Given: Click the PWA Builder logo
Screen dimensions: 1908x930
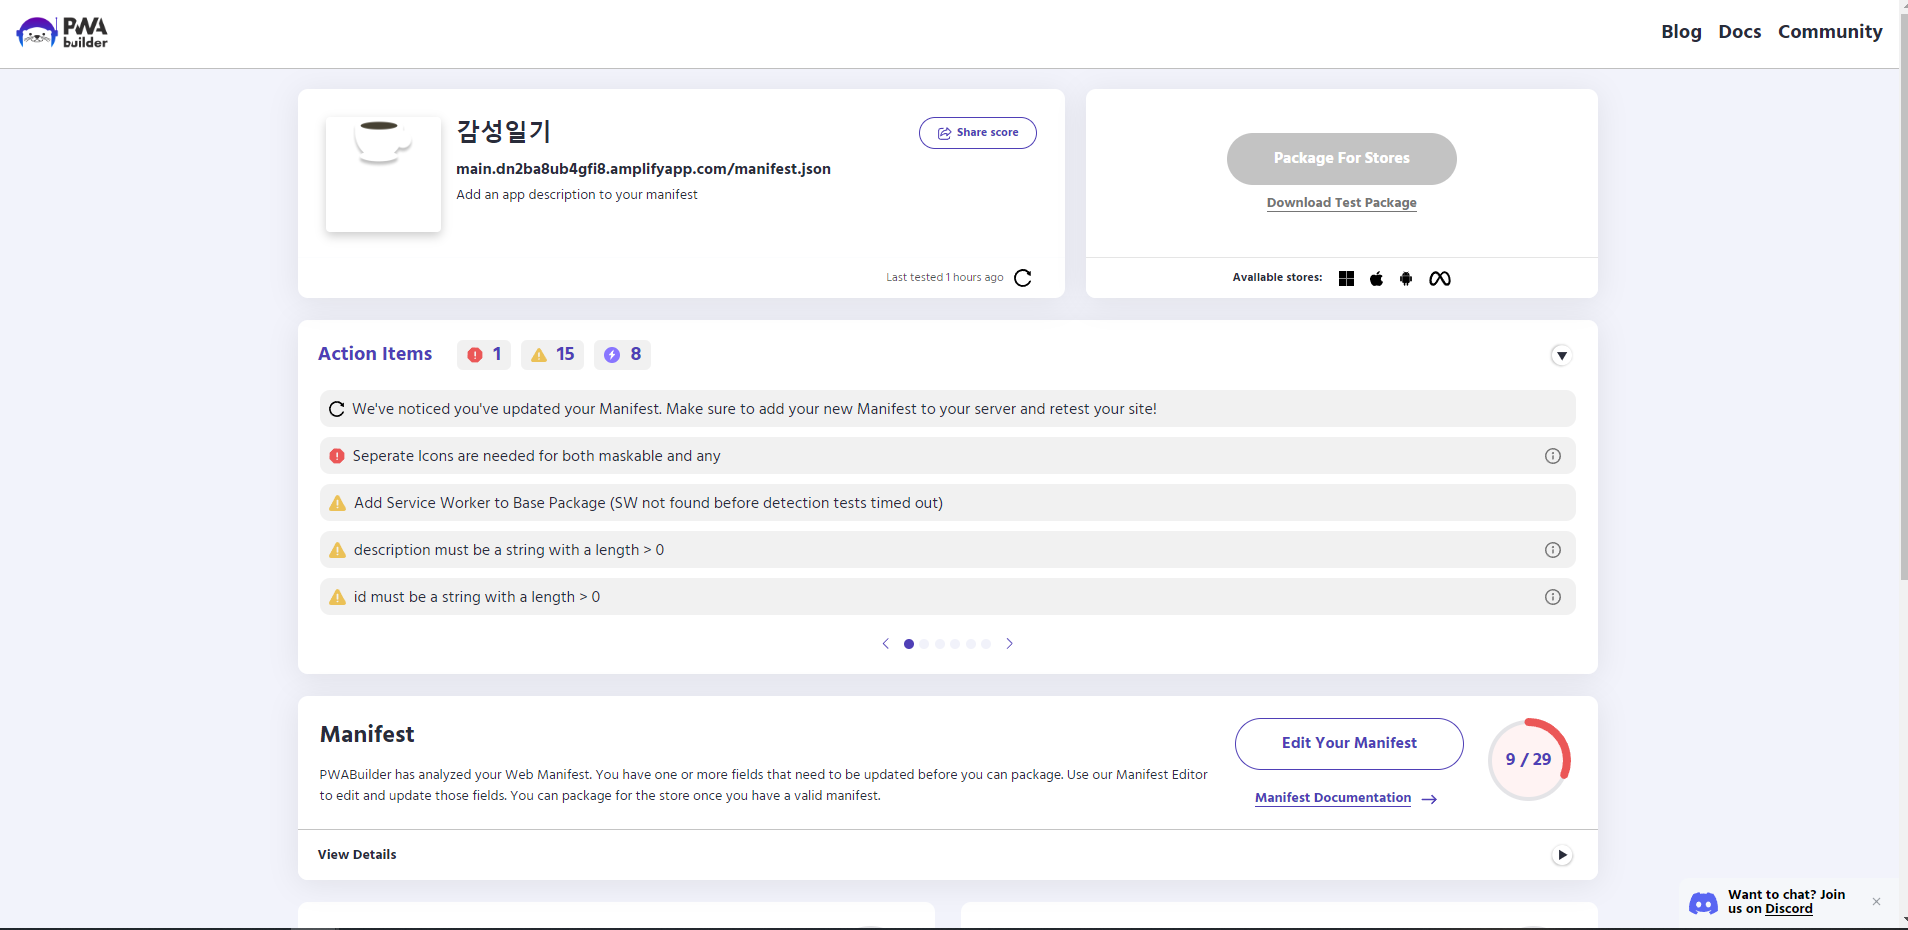Looking at the screenshot, I should (62, 33).
